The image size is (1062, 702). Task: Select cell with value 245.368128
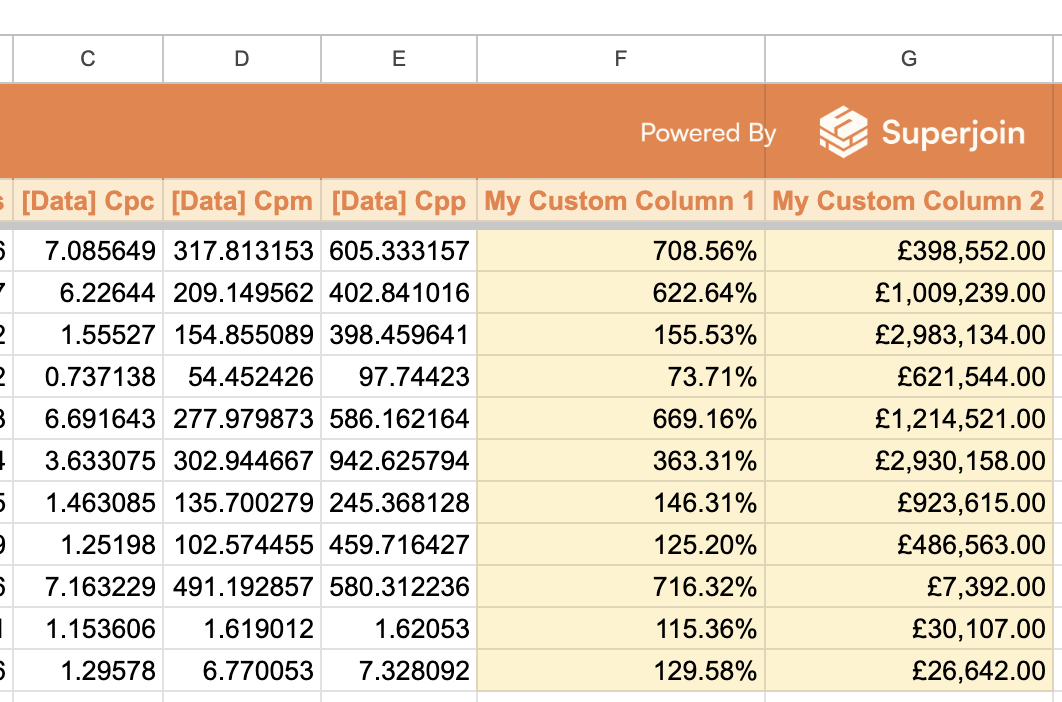tap(399, 503)
